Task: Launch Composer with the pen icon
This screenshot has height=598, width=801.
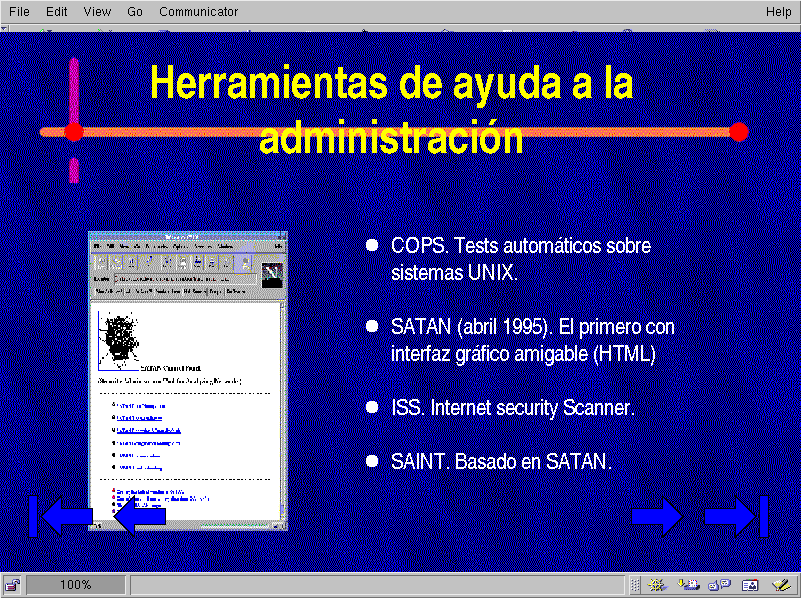Action: (x=781, y=585)
